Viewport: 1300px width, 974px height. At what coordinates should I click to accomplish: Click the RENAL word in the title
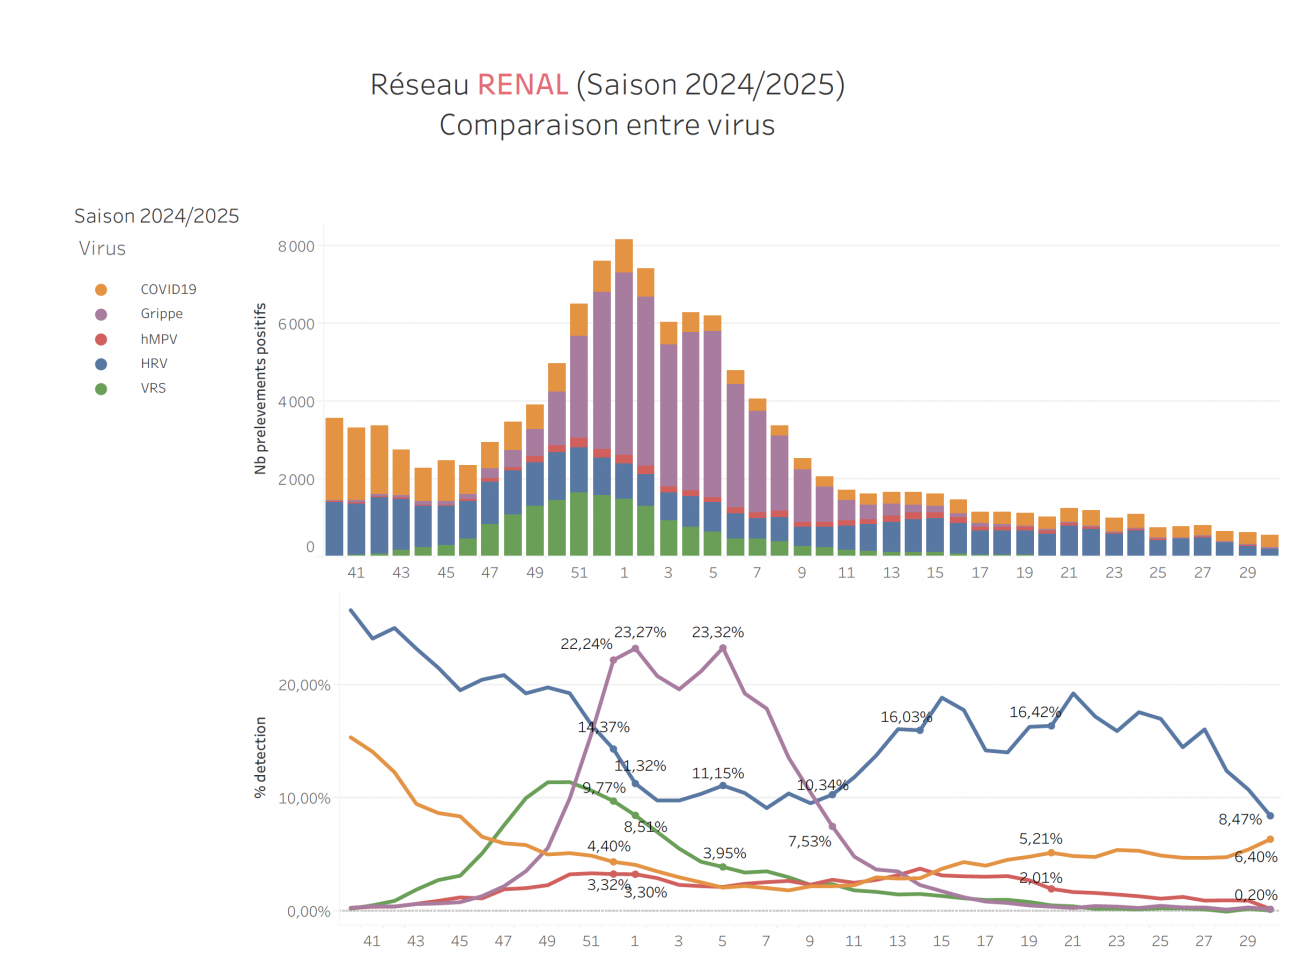[x=522, y=85]
